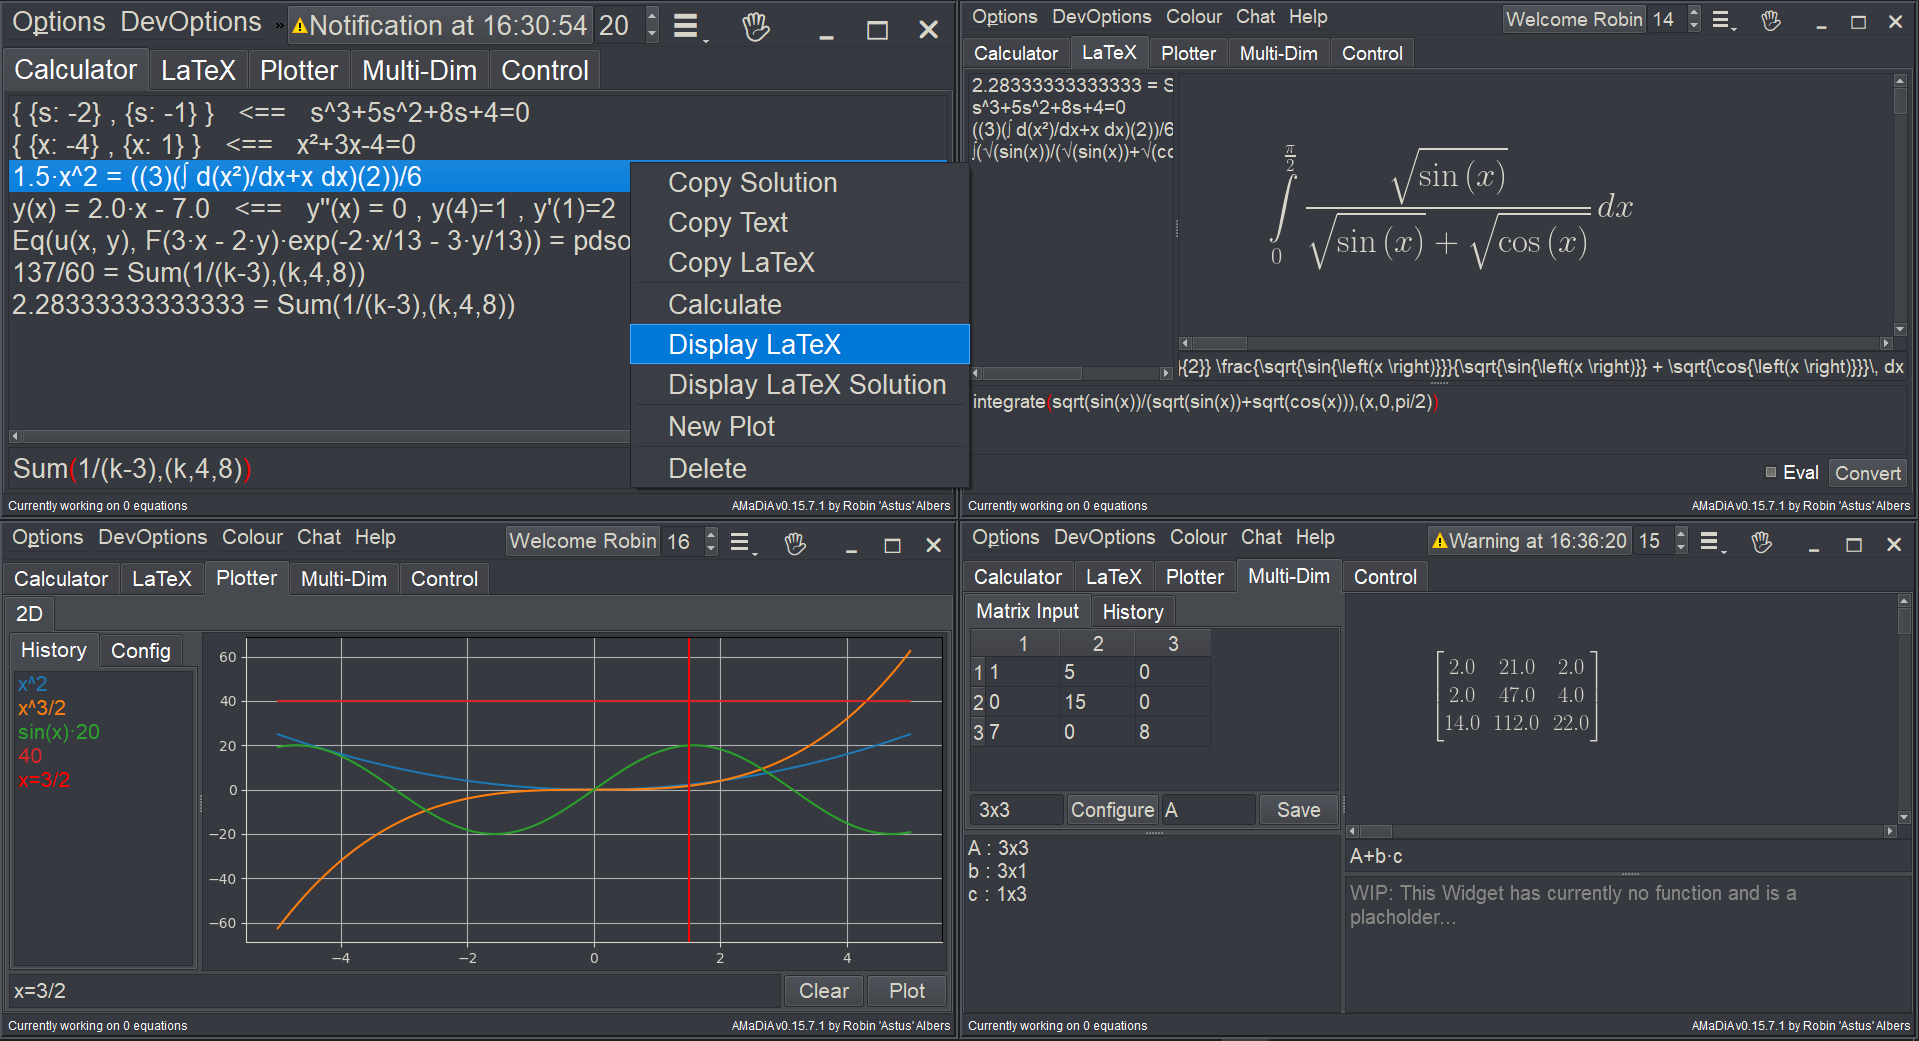1919x1041 pixels.
Task: Click the hand icon in the LaTeX window
Action: tap(1771, 20)
